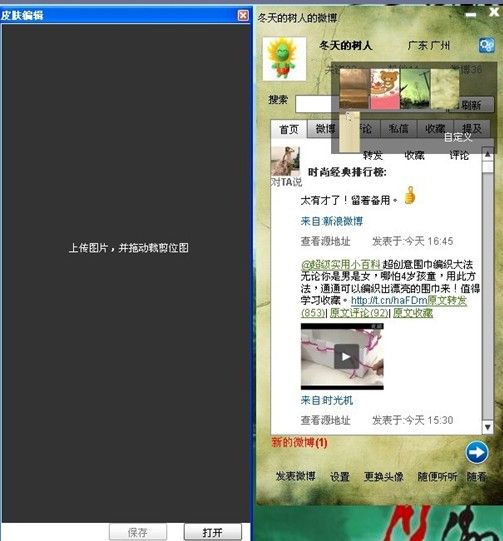Image resolution: width=503 pixels, height=541 pixels.
Task: Click the location text 广东 广州
Action: [x=429, y=46]
